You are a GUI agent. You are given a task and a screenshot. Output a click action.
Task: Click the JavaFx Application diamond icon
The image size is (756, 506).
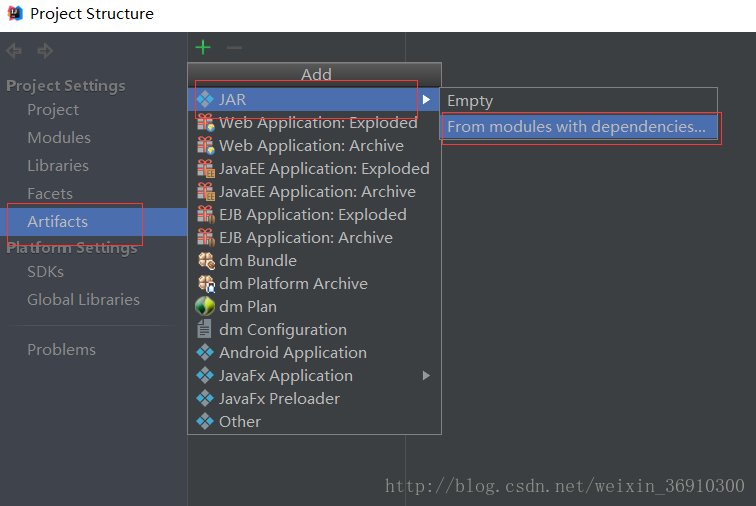(x=205, y=376)
